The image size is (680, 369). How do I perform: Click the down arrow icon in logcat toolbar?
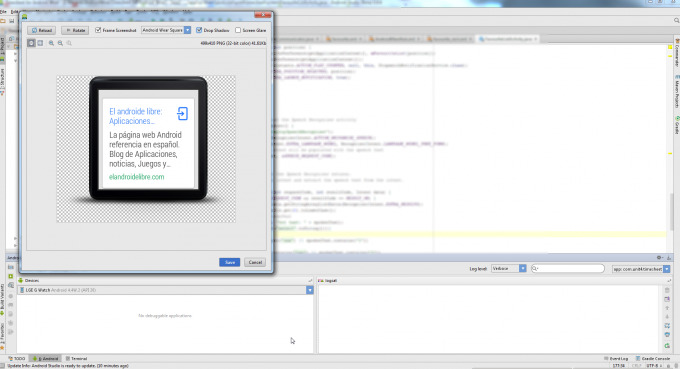(x=667, y=317)
